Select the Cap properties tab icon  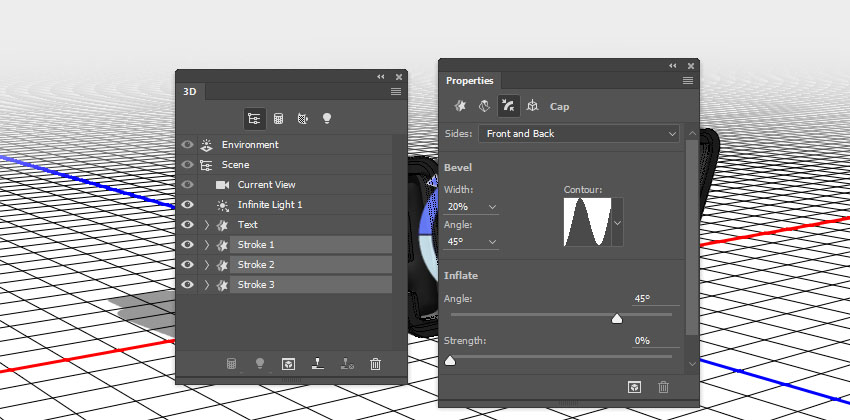tap(508, 106)
